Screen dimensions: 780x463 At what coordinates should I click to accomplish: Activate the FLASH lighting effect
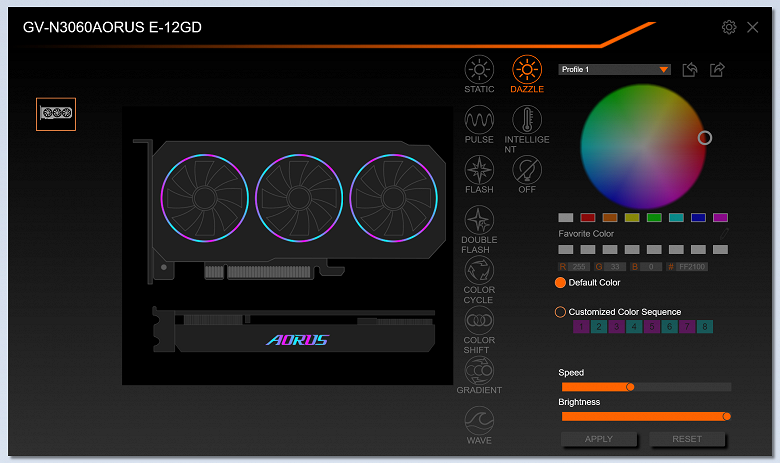click(x=479, y=170)
